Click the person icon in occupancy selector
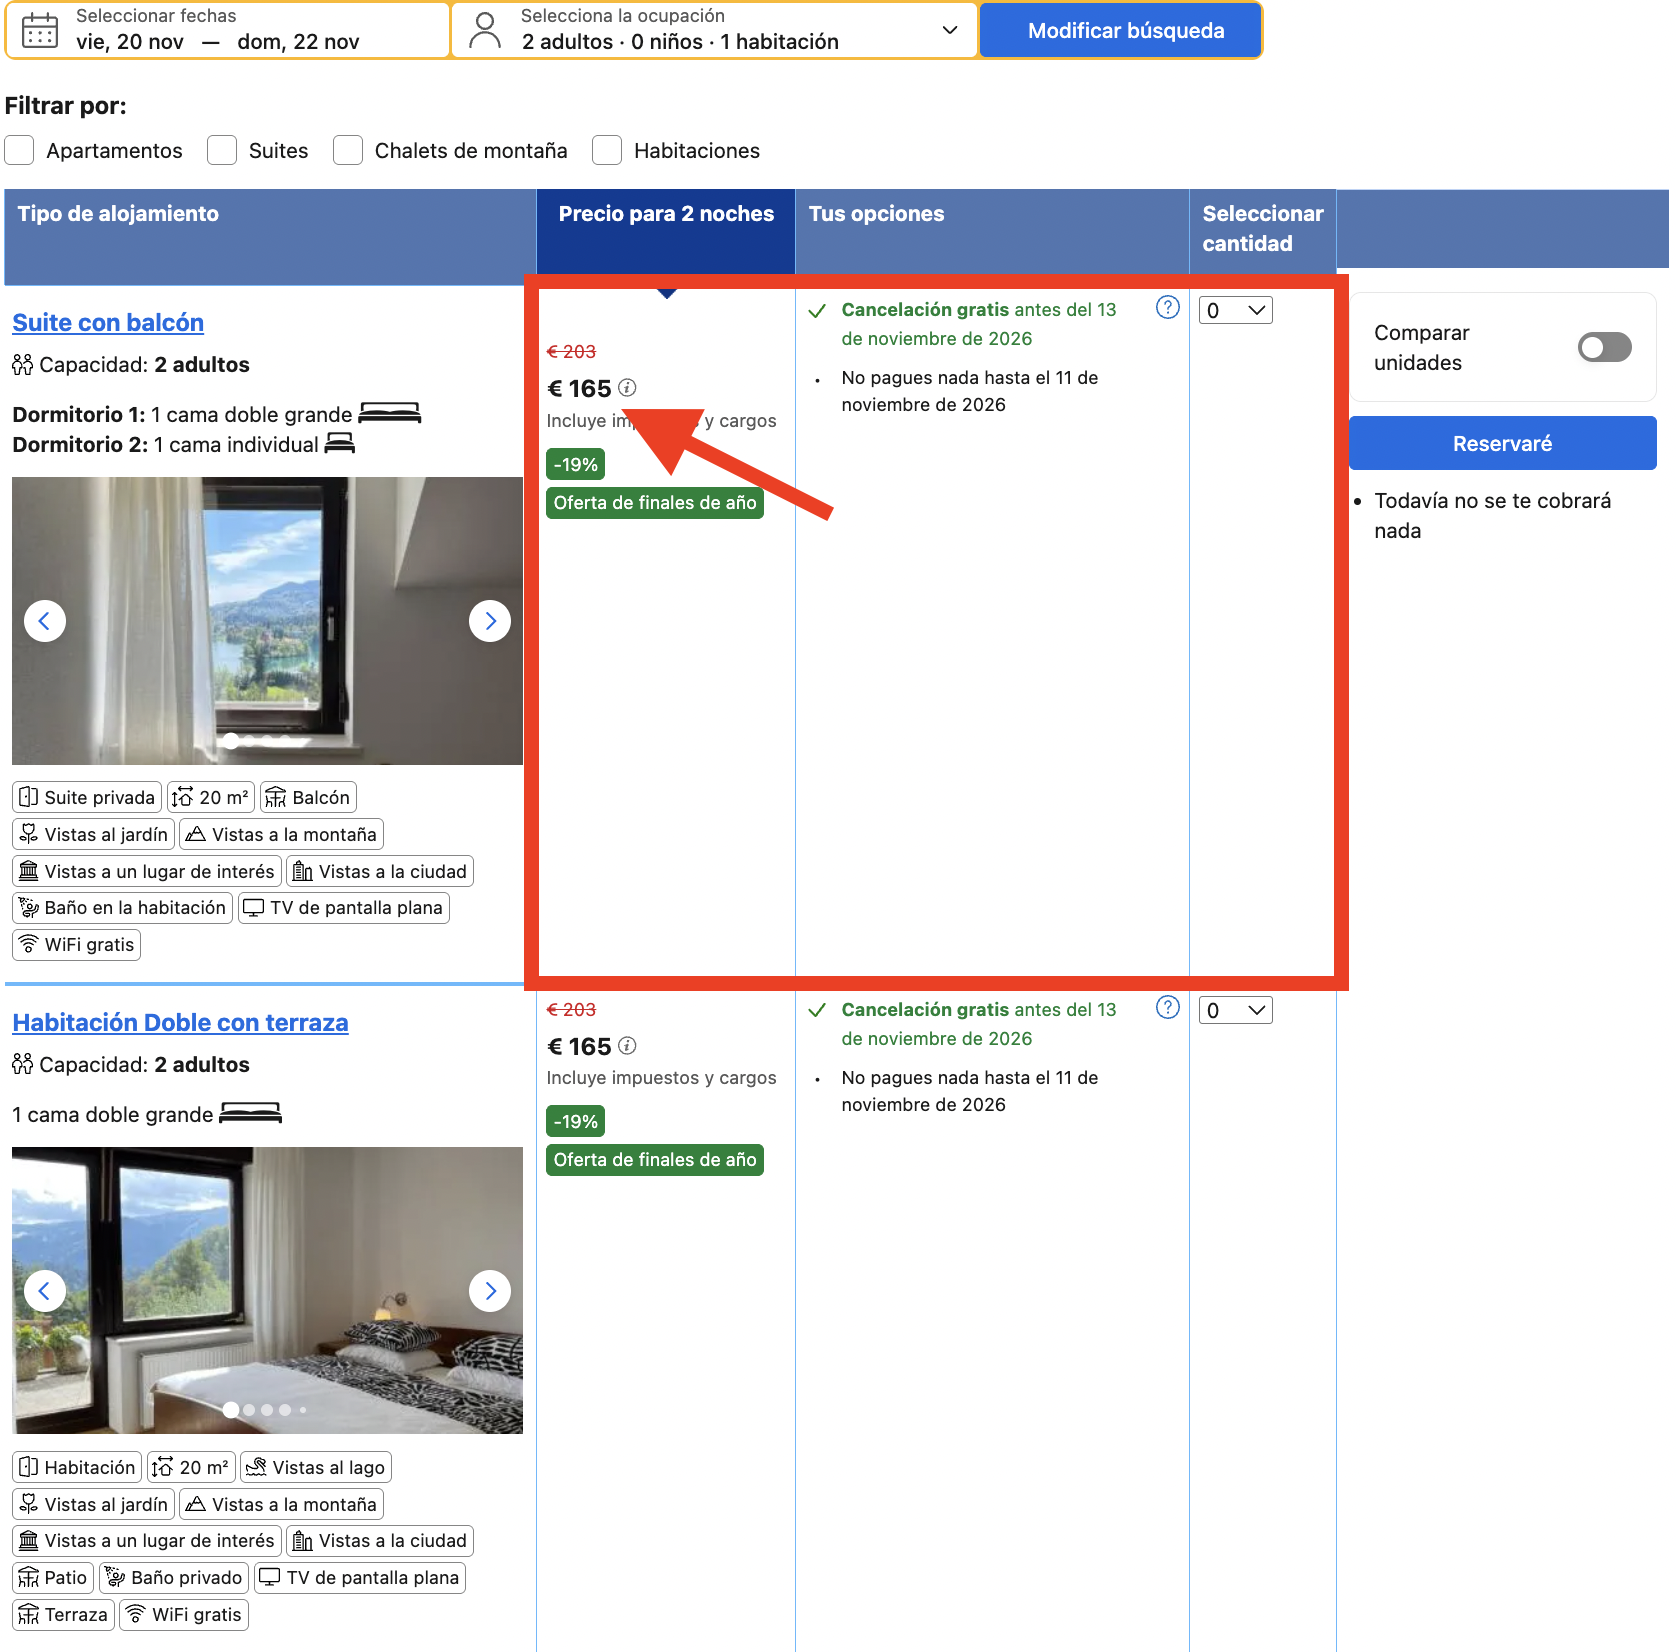The image size is (1676, 1652). (485, 30)
